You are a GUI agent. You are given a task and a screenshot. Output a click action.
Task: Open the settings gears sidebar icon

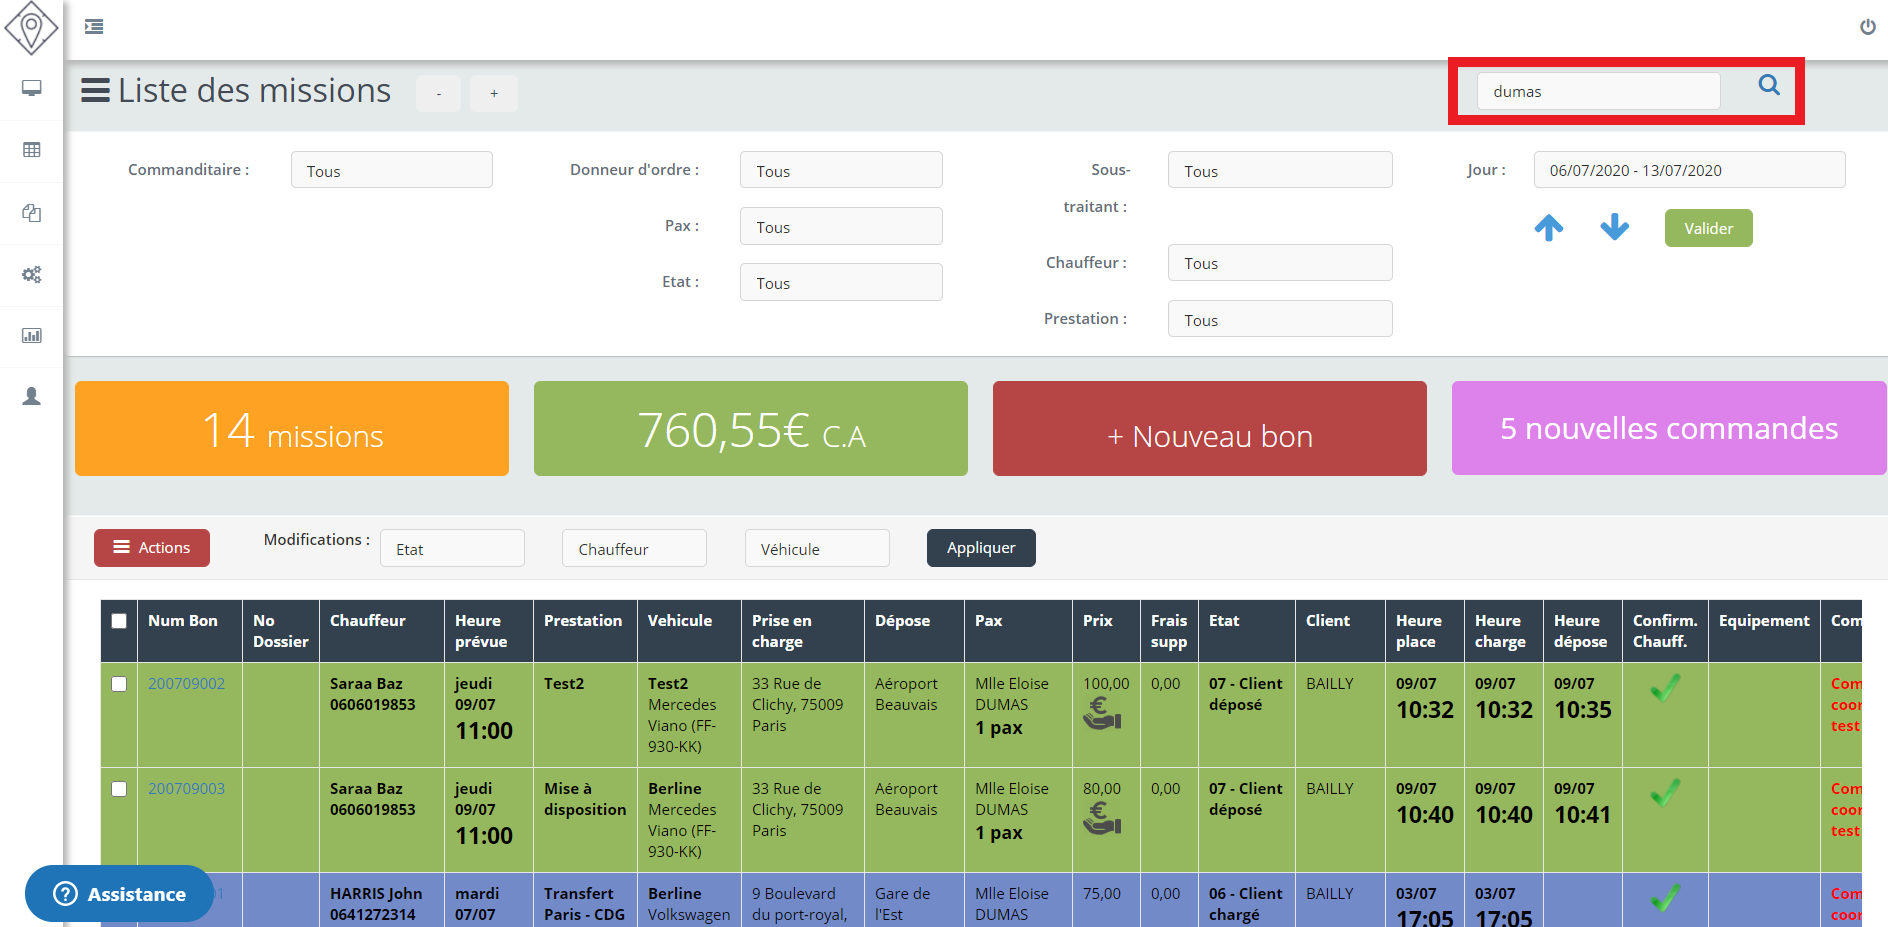tap(32, 274)
